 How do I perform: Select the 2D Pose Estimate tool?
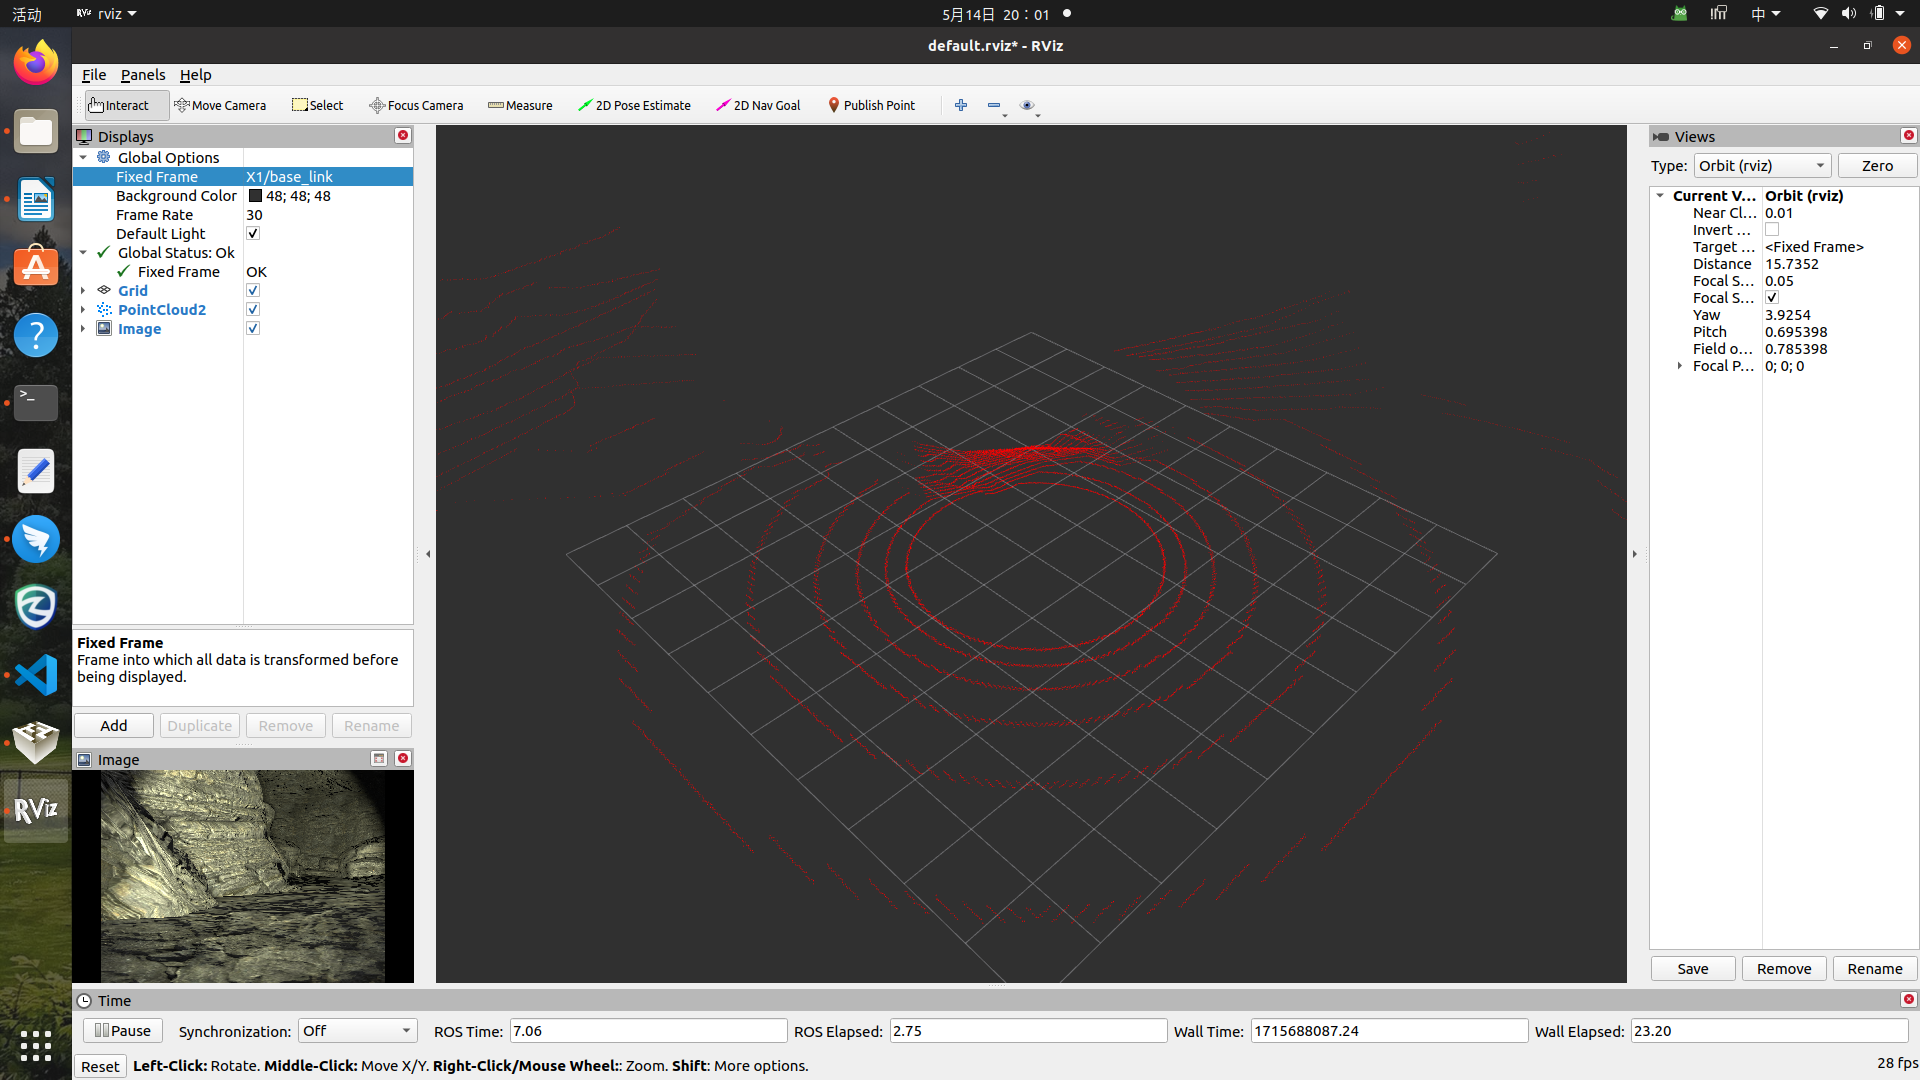point(634,105)
